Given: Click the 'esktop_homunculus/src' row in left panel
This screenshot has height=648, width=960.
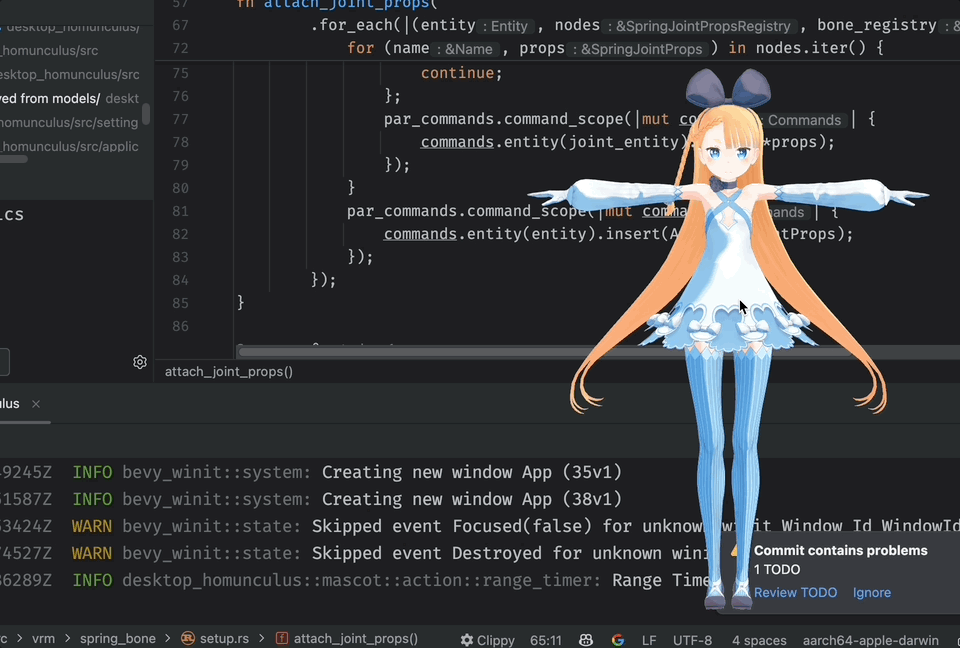Looking at the screenshot, I should (69, 75).
